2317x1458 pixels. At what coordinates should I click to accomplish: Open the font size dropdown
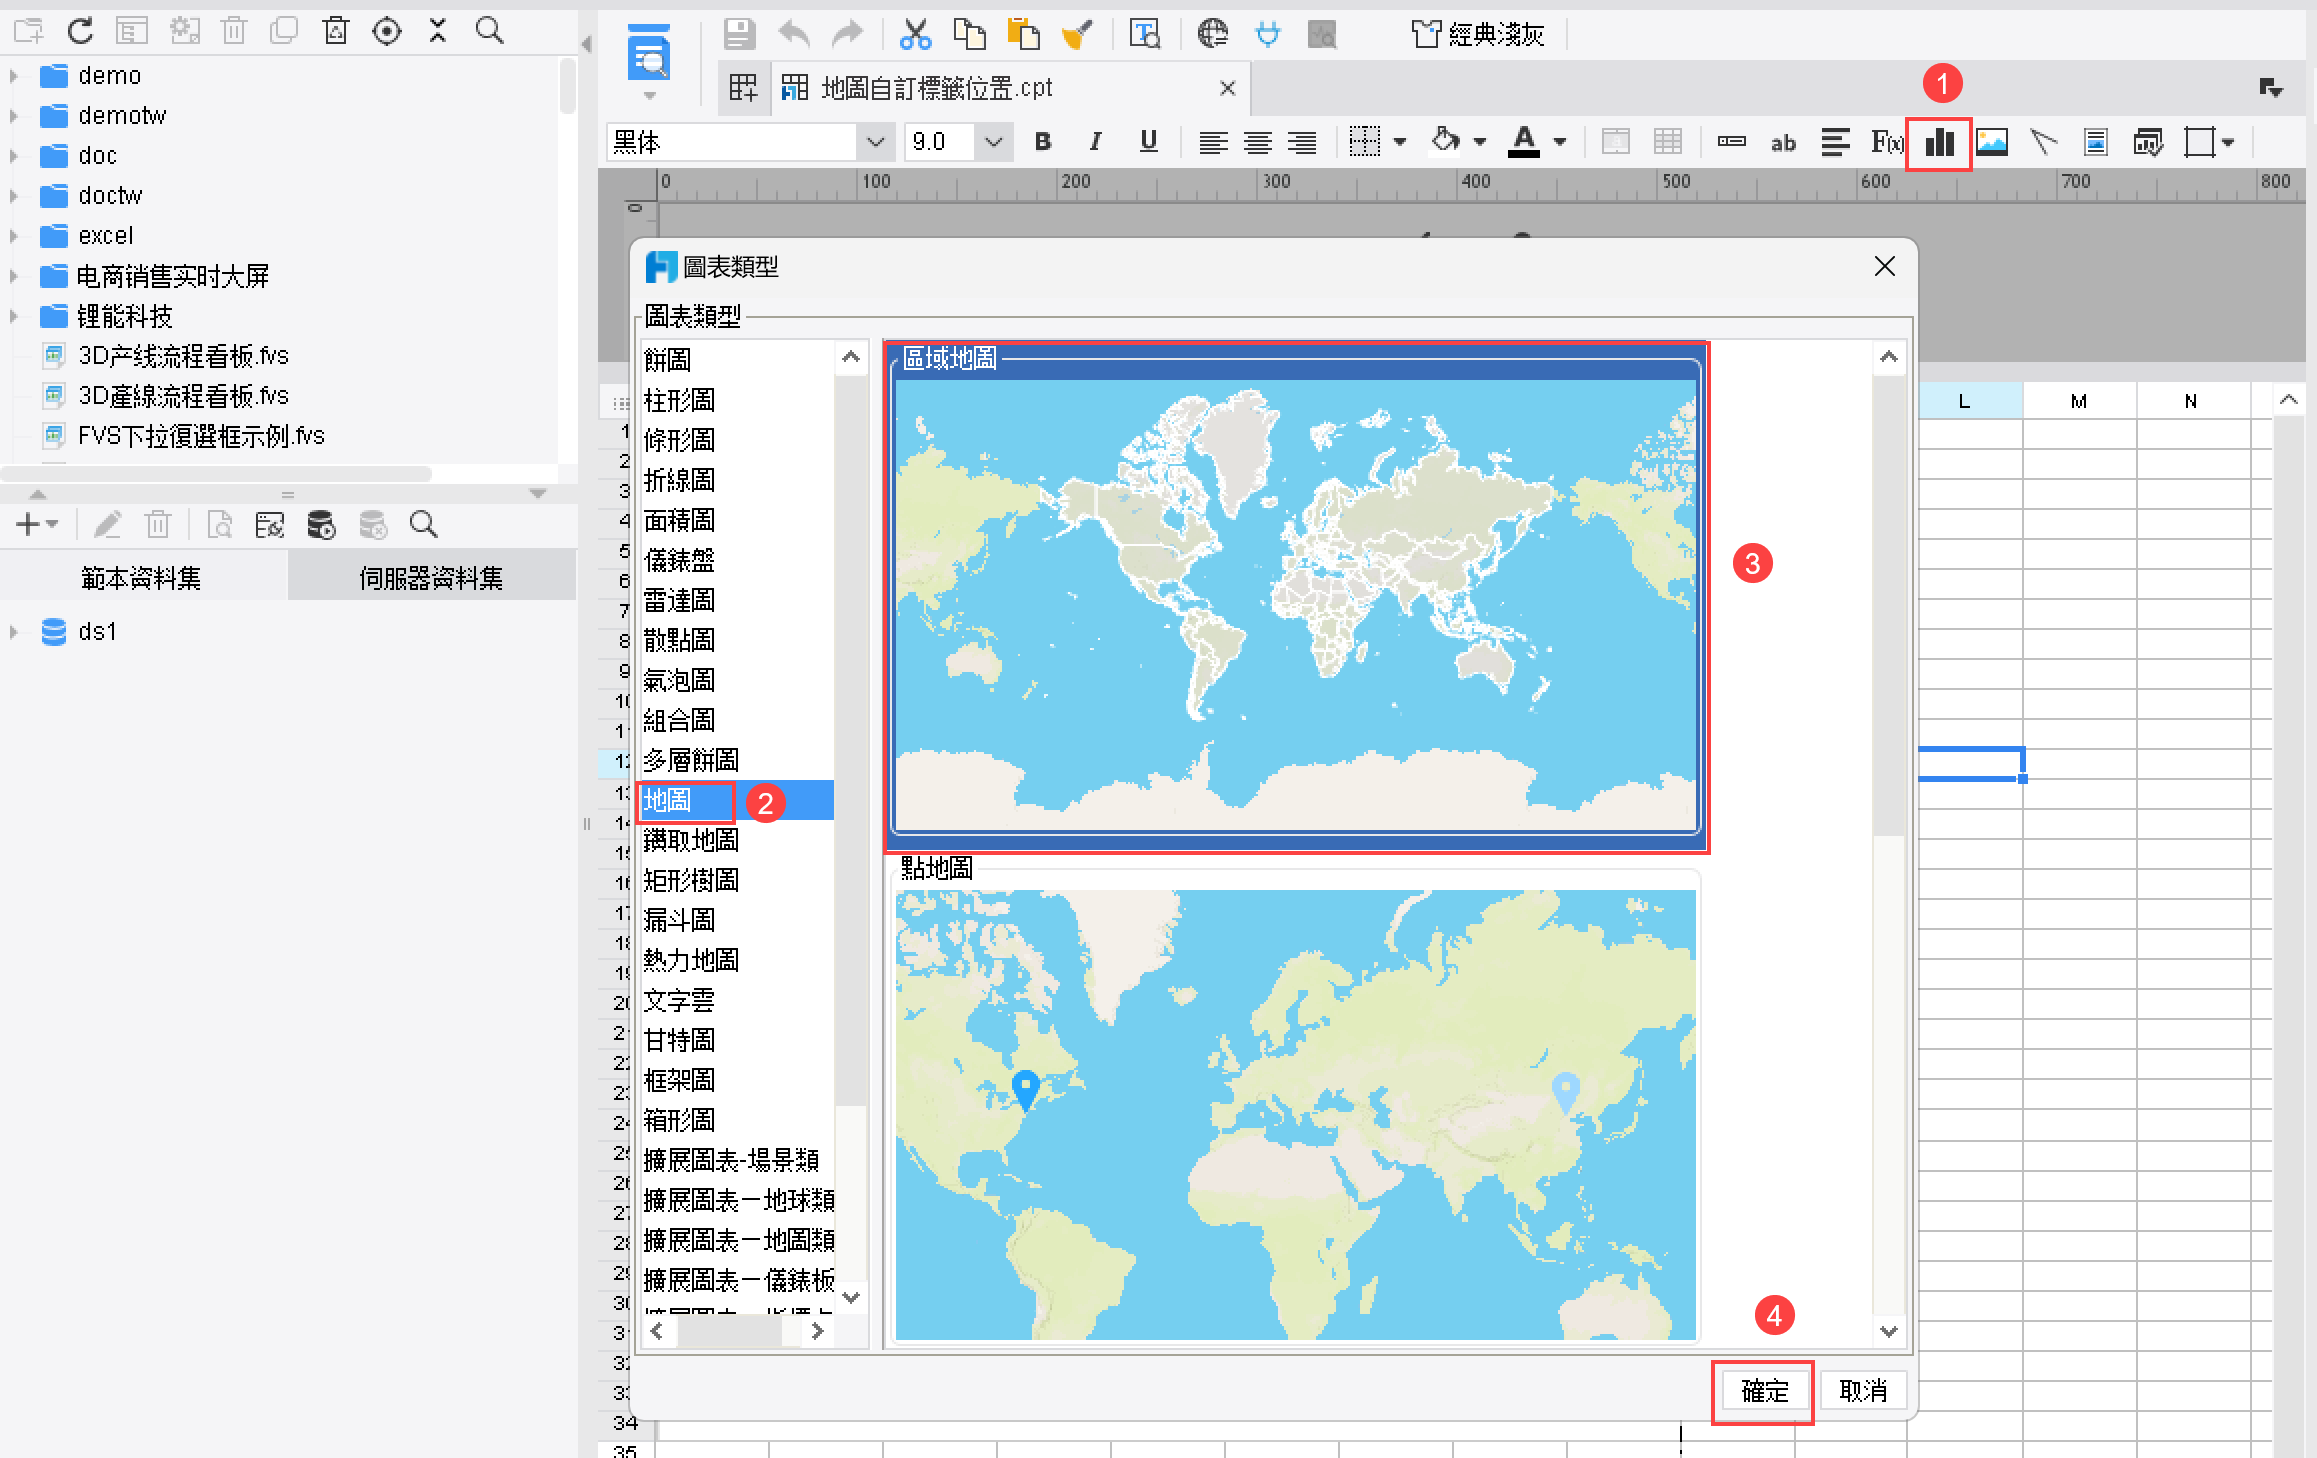point(993,142)
